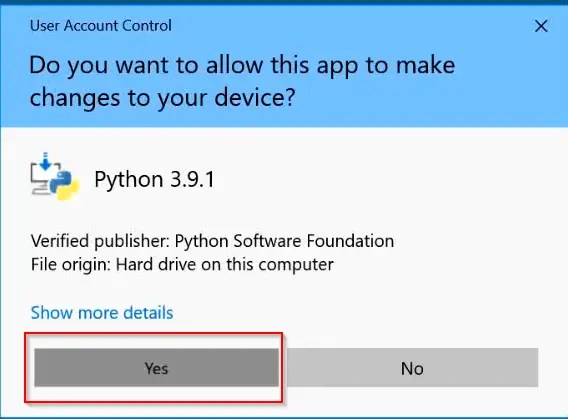Click the 'Do you want to allow' heading line

click(242, 65)
